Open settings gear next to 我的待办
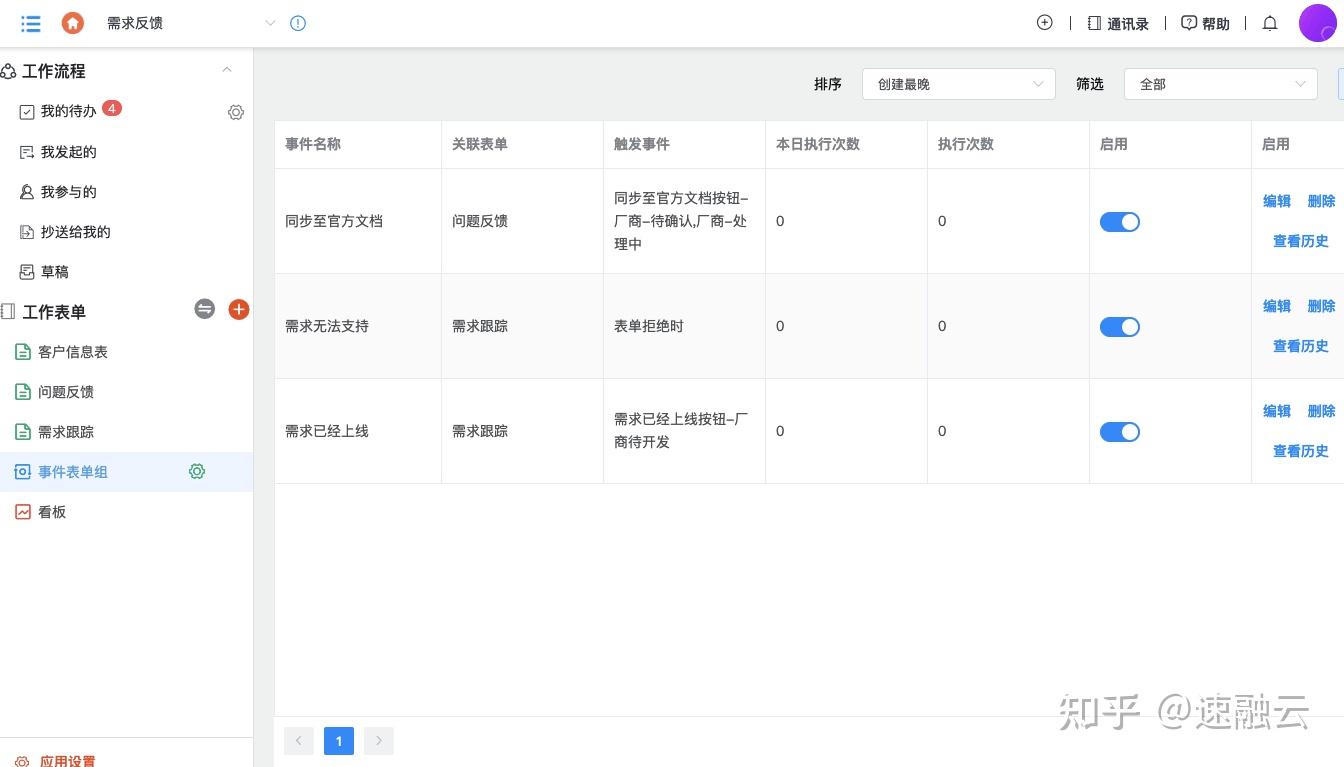The image size is (1344, 767). (236, 113)
